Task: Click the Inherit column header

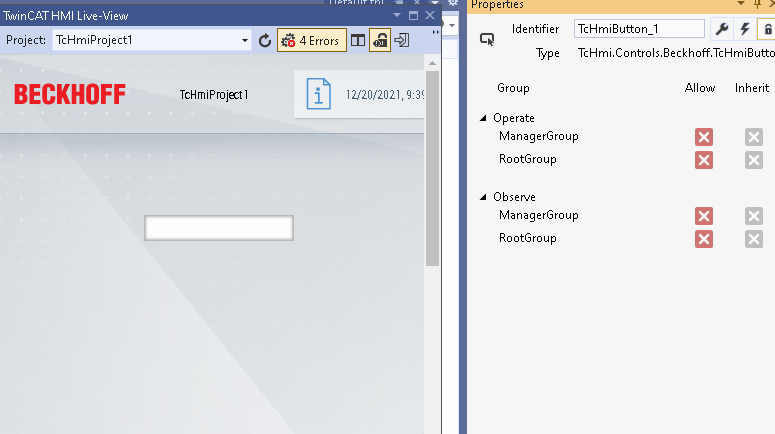Action: [x=752, y=88]
